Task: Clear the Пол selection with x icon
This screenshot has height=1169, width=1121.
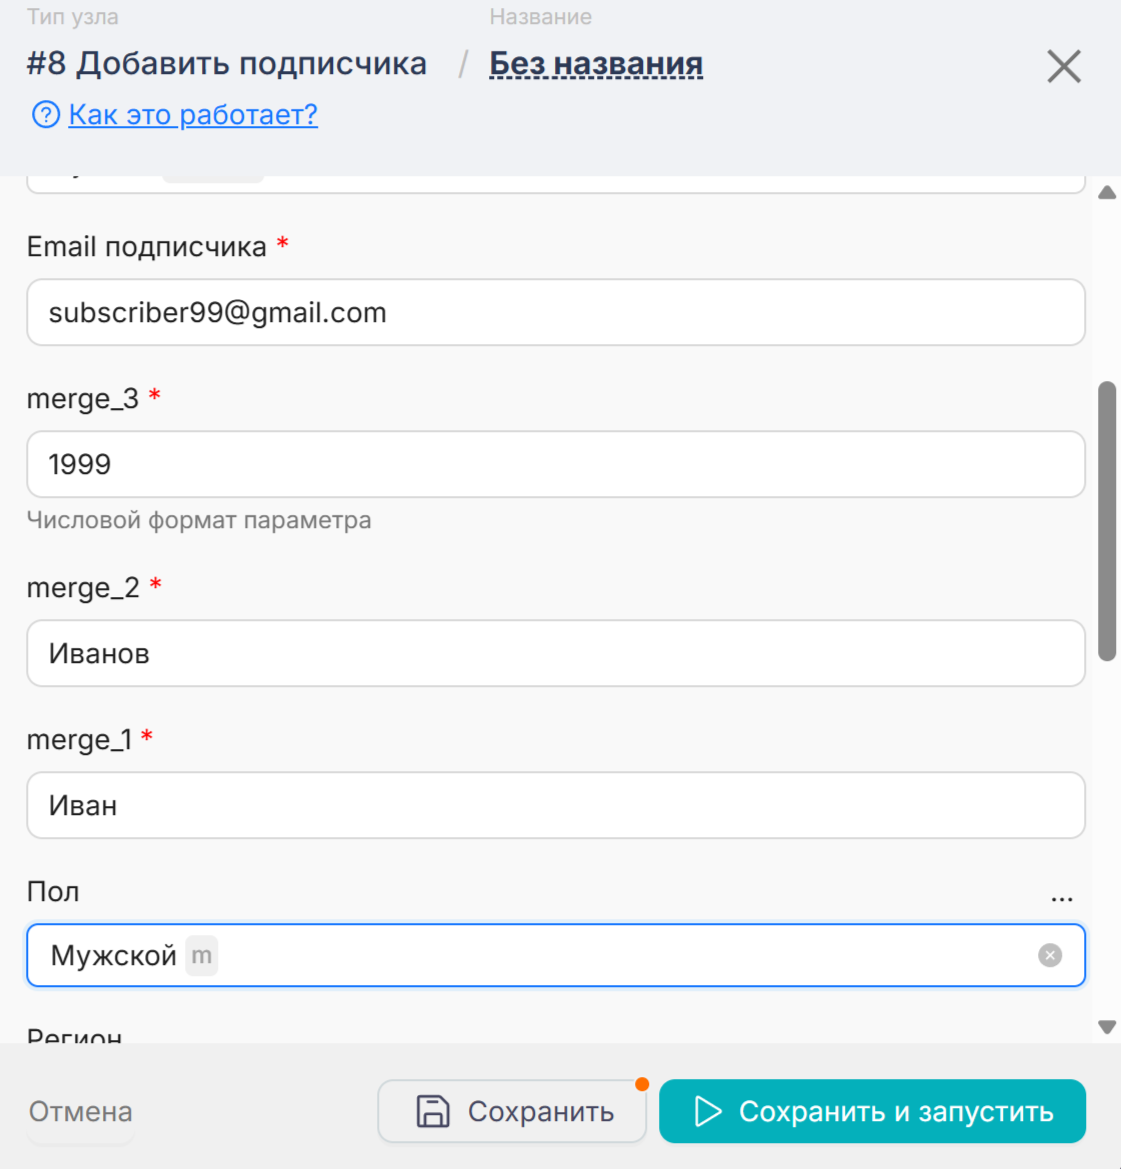Action: point(1049,956)
